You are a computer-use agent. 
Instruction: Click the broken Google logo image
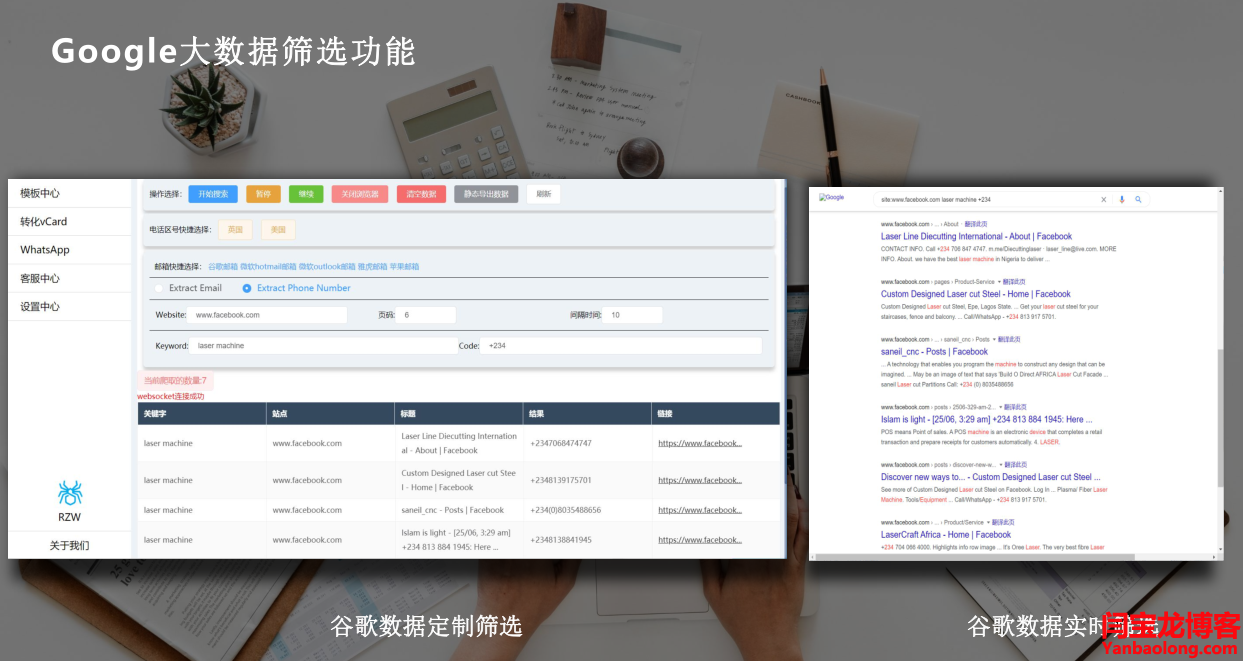831,197
